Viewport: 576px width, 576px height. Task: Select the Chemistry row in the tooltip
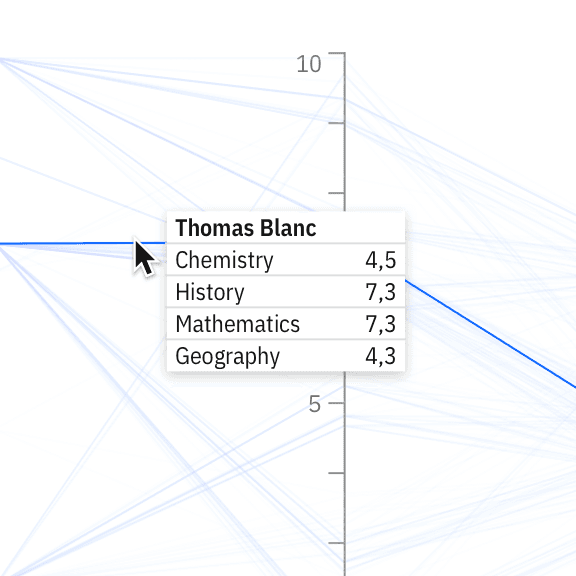click(286, 260)
